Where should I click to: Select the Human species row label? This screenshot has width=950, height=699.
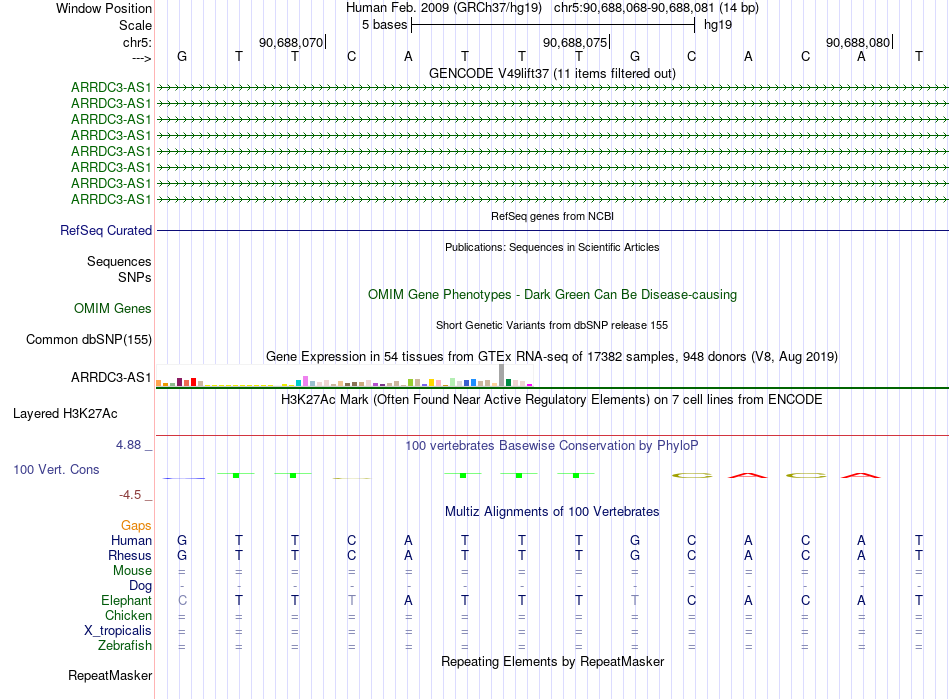coord(131,540)
